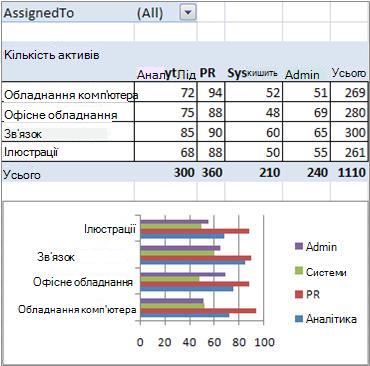Select the PR column header
370x366 pixels.
(208, 73)
